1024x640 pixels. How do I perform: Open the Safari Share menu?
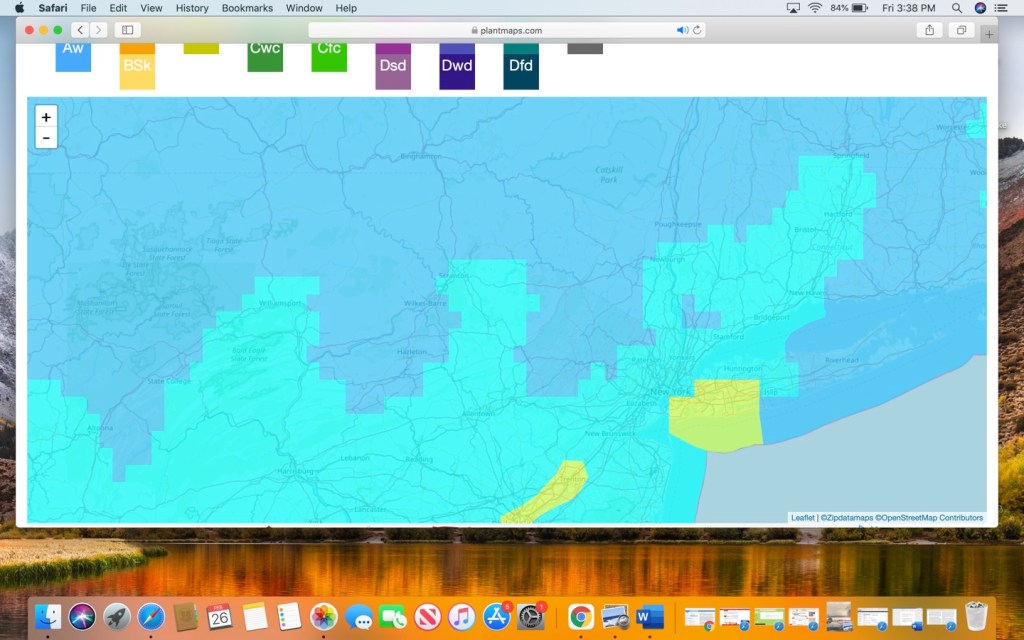click(x=929, y=30)
